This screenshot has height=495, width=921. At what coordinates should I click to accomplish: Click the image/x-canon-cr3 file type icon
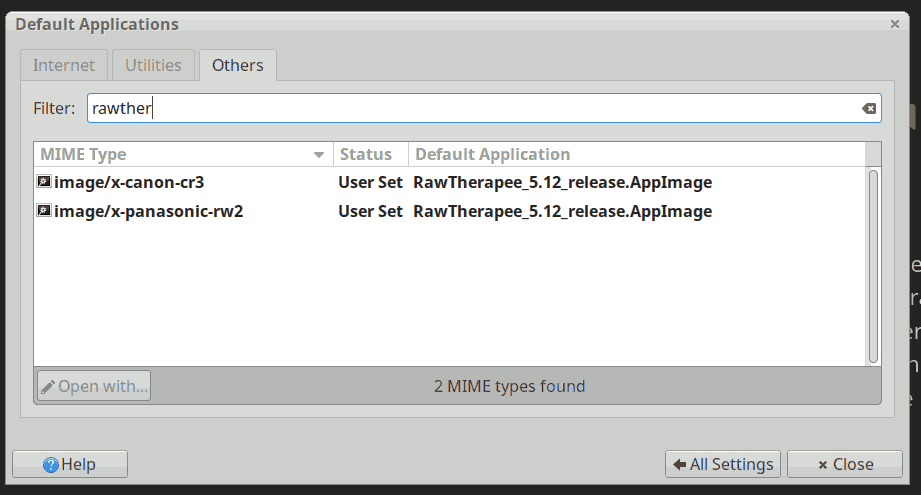(44, 183)
